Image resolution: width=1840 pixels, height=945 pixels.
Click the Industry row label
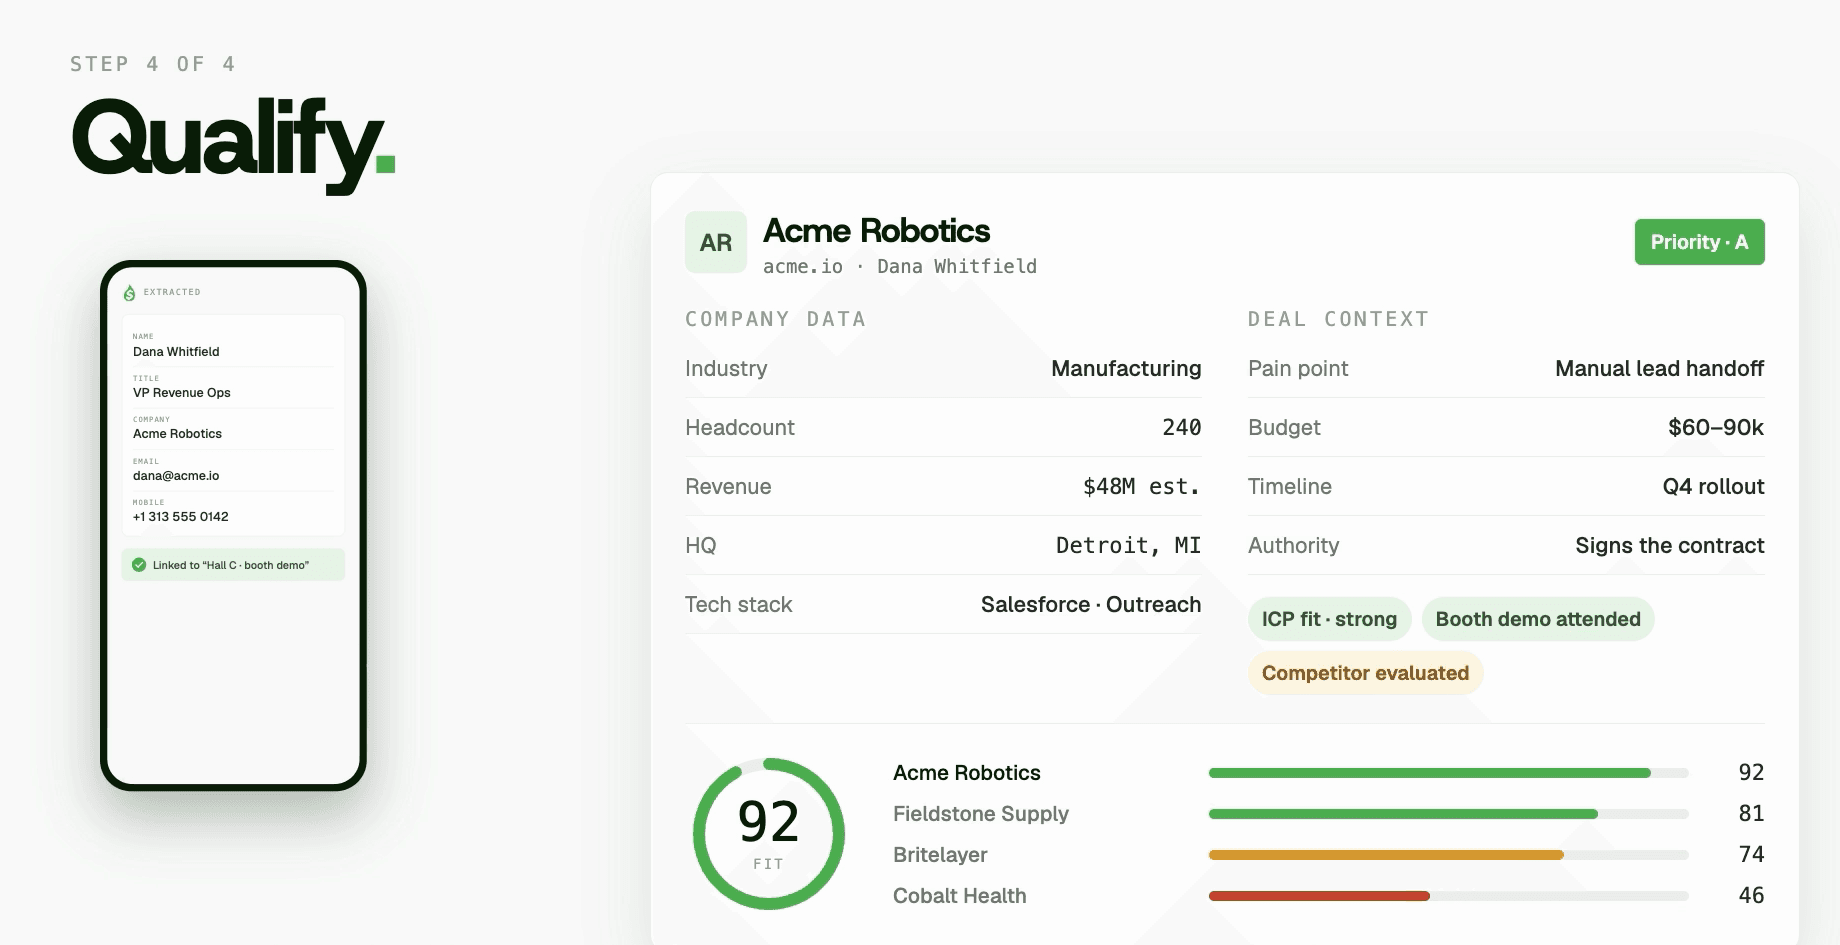coord(726,369)
